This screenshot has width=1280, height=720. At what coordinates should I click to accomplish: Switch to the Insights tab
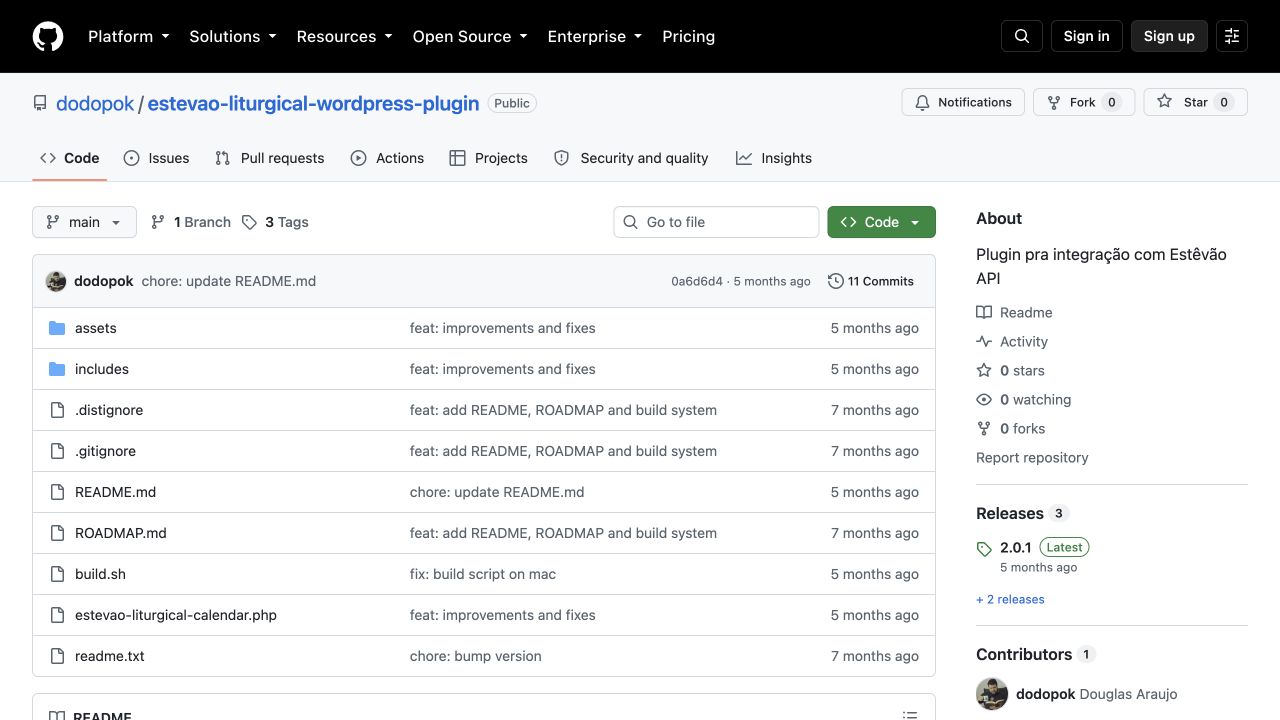[x=774, y=158]
